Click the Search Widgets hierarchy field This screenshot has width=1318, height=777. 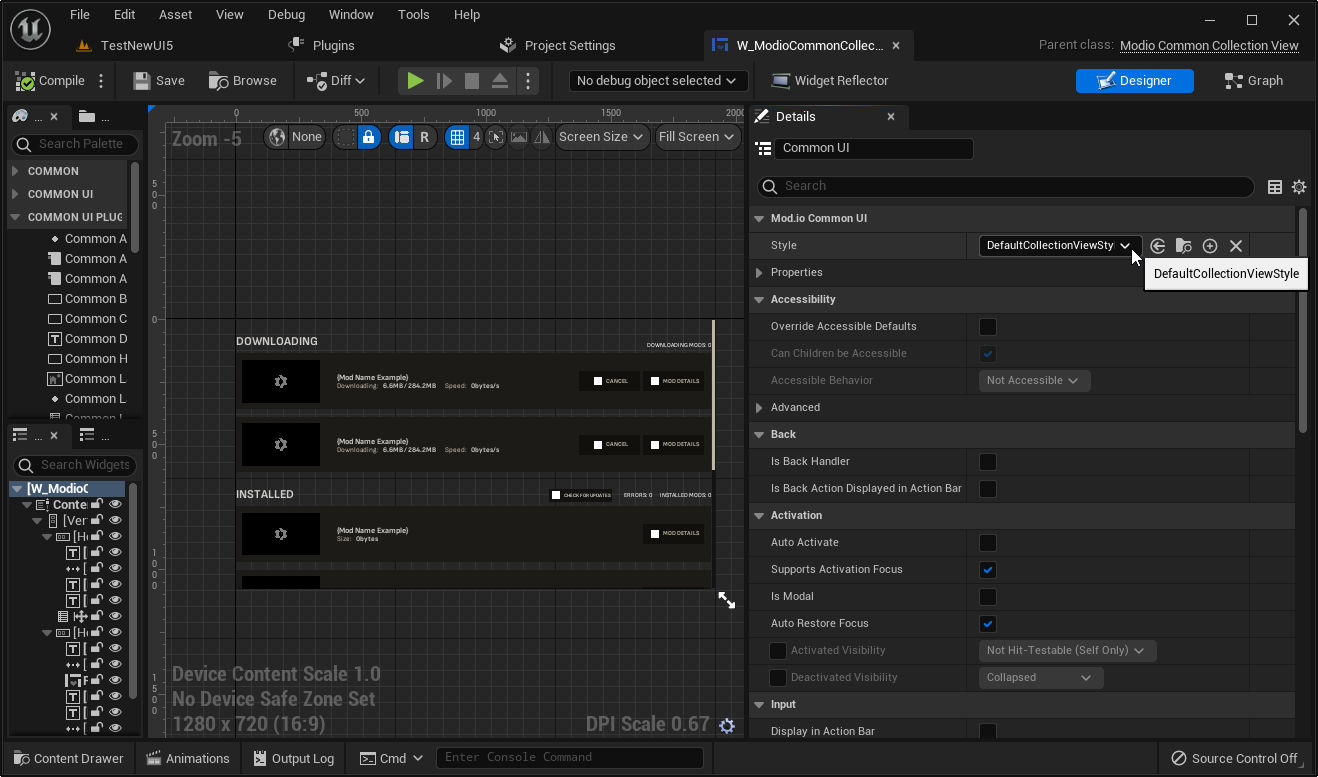(75, 465)
